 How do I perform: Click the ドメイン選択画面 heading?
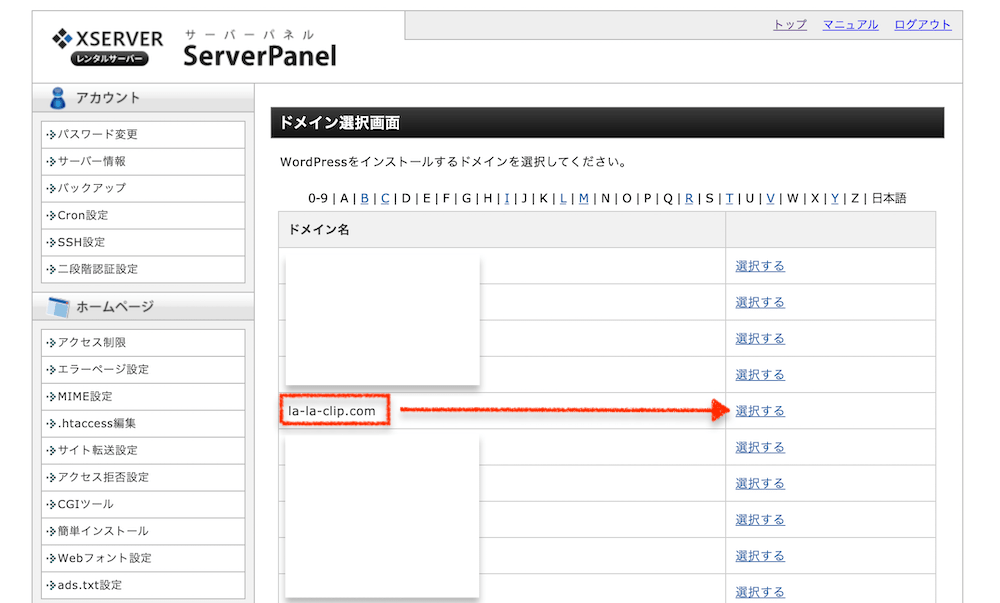(x=339, y=123)
